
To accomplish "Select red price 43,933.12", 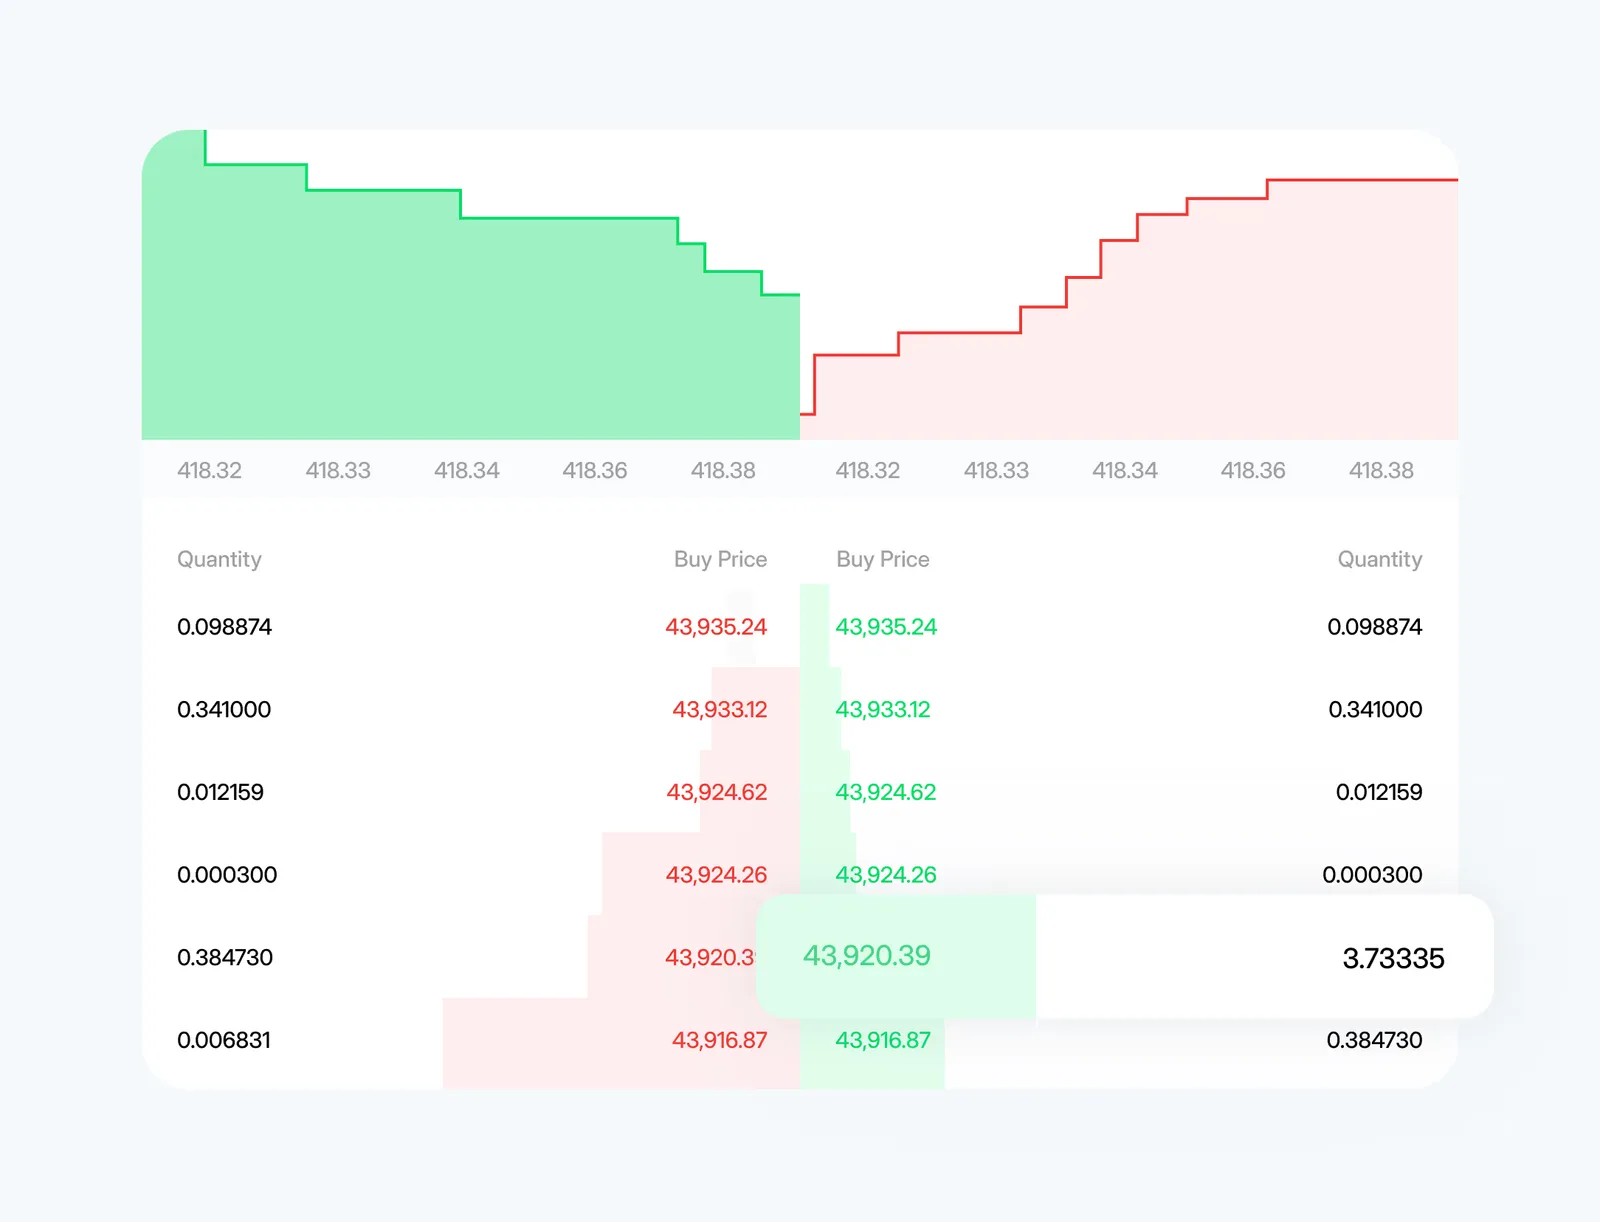I will tap(720, 710).
